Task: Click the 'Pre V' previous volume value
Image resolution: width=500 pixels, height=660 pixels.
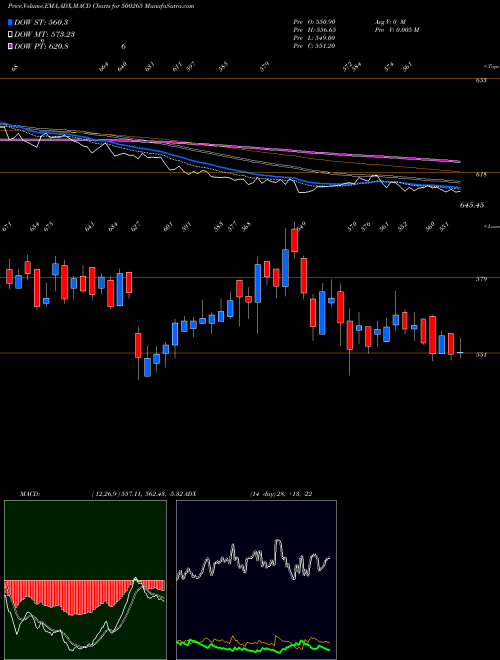Action: pyautogui.click(x=396, y=29)
